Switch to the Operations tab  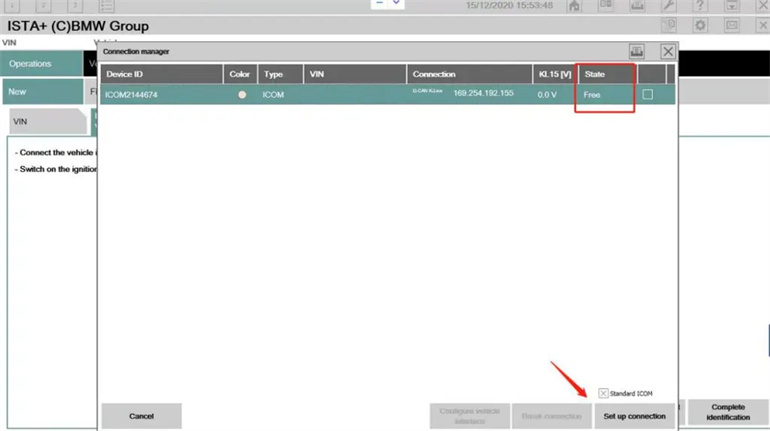(42, 64)
